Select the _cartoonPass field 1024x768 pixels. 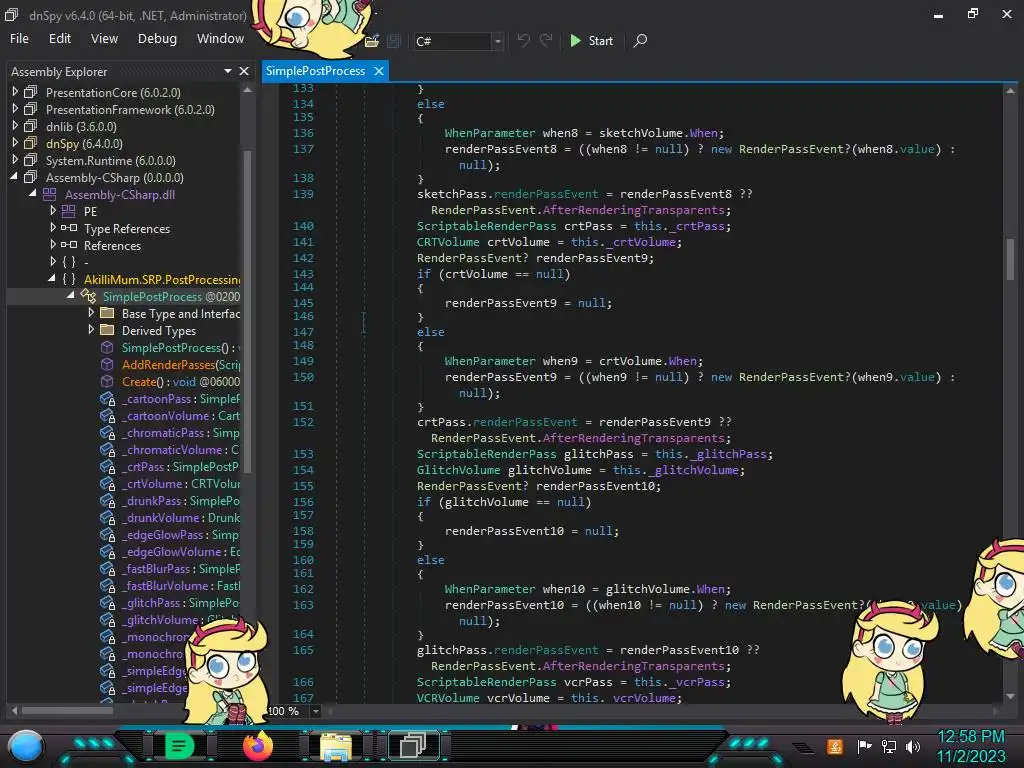coord(181,398)
